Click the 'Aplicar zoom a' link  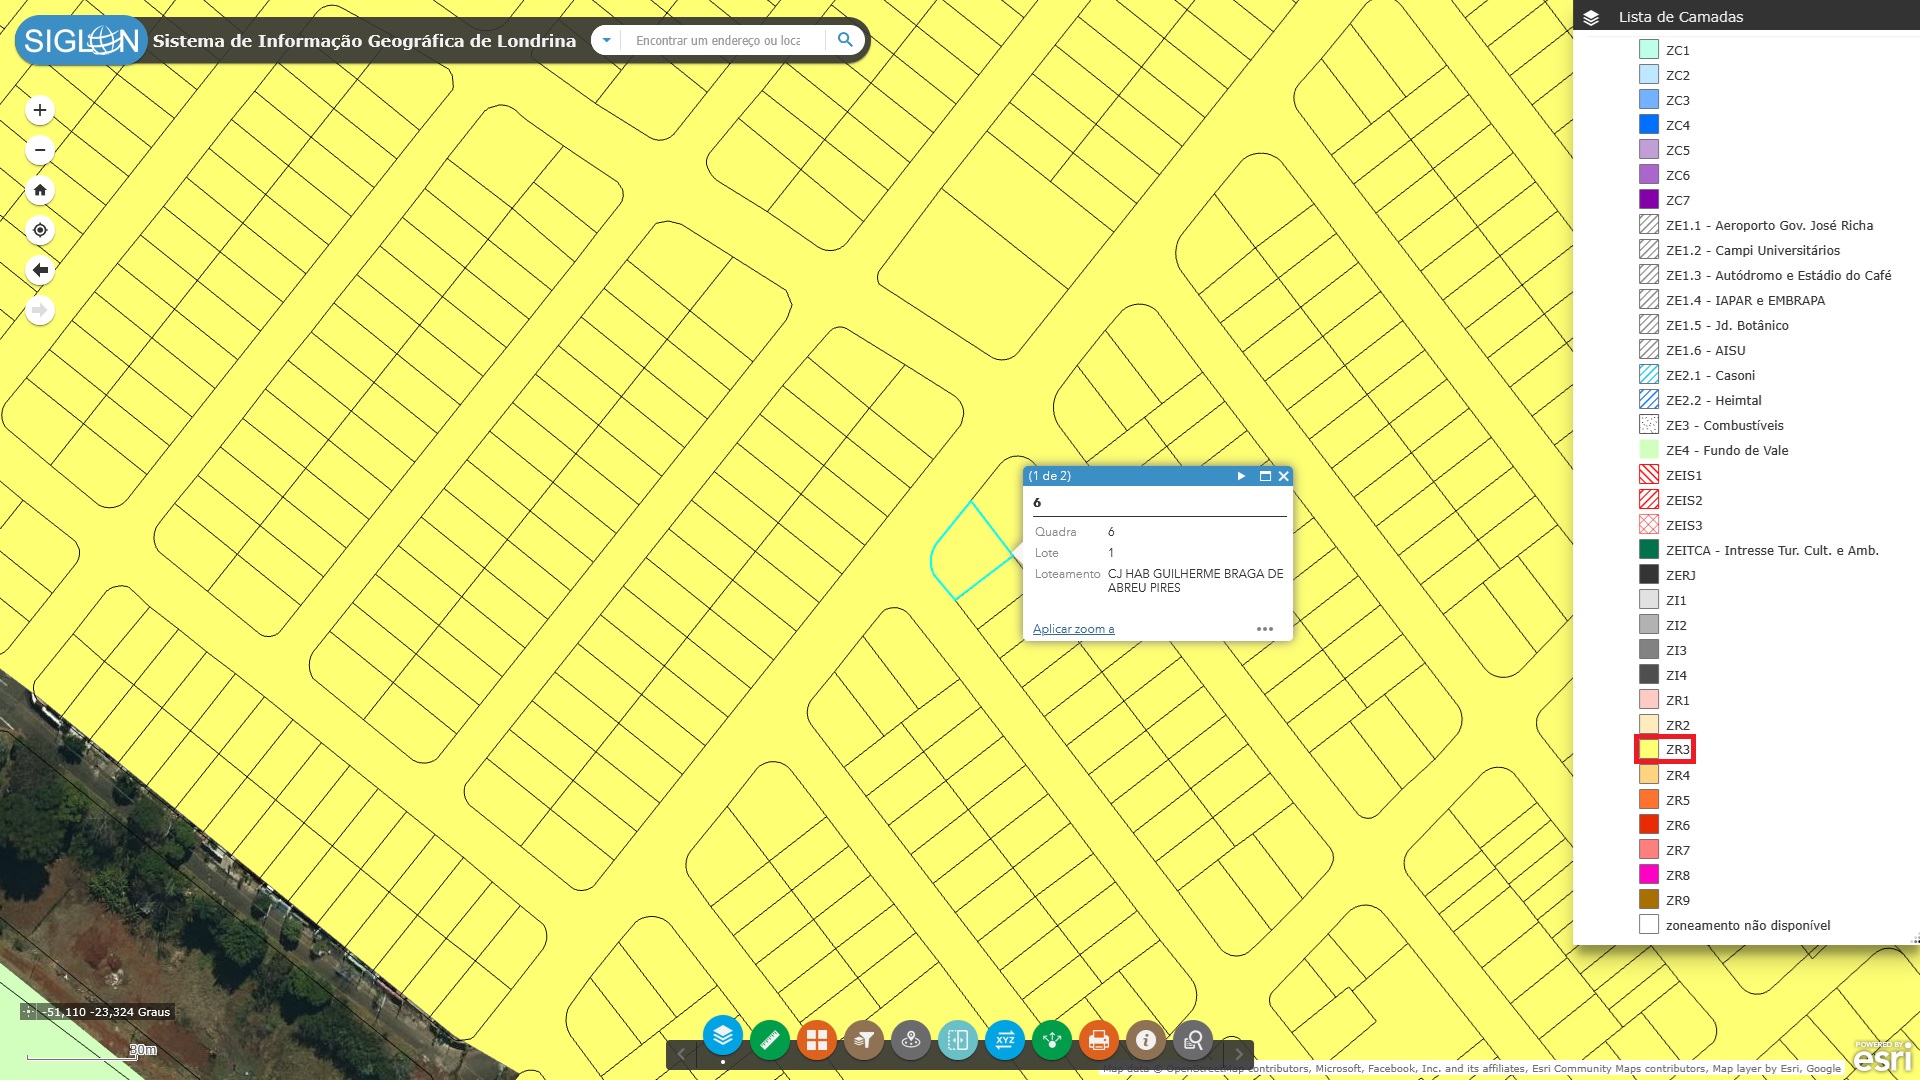tap(1073, 629)
